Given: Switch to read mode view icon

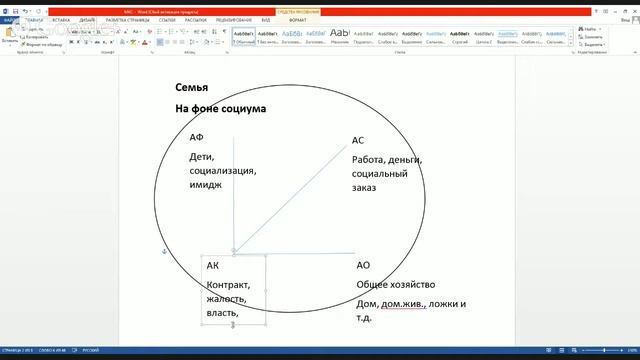Looking at the screenshot, I should [x=549, y=350].
